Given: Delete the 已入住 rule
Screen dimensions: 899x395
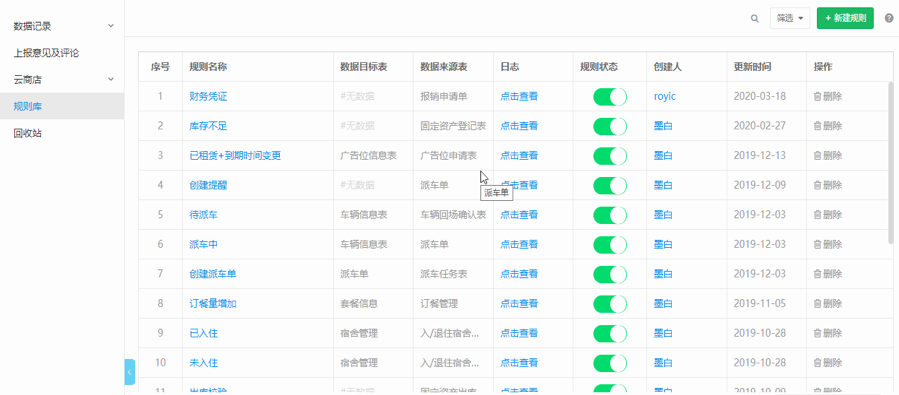Looking at the screenshot, I should pos(828,333).
